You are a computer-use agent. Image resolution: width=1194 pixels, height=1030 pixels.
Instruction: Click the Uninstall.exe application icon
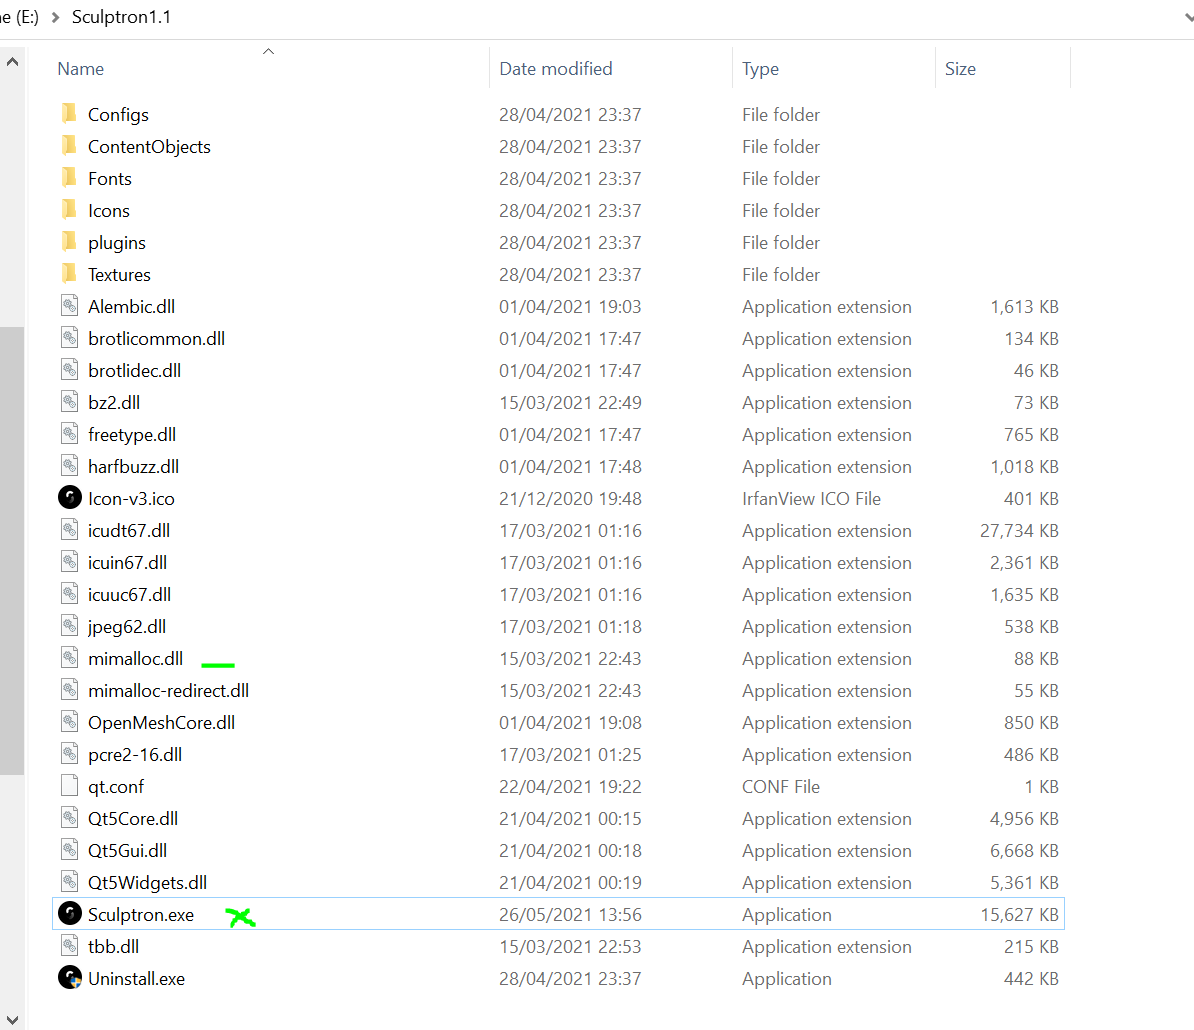pos(69,977)
